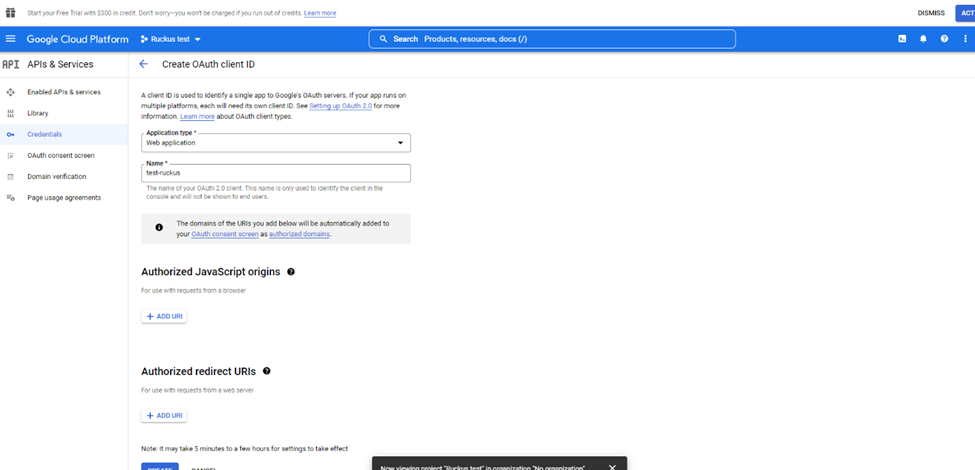Open Enabled APIs & services page

64,92
